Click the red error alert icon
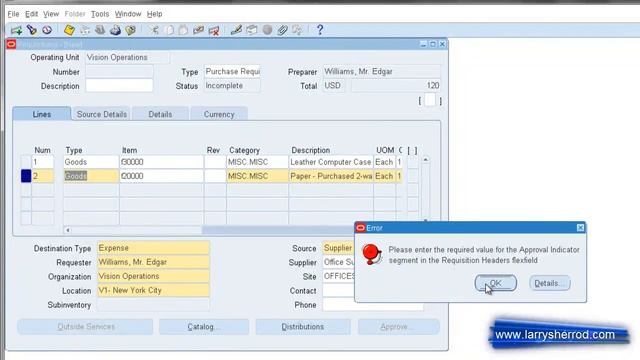 coord(372,254)
